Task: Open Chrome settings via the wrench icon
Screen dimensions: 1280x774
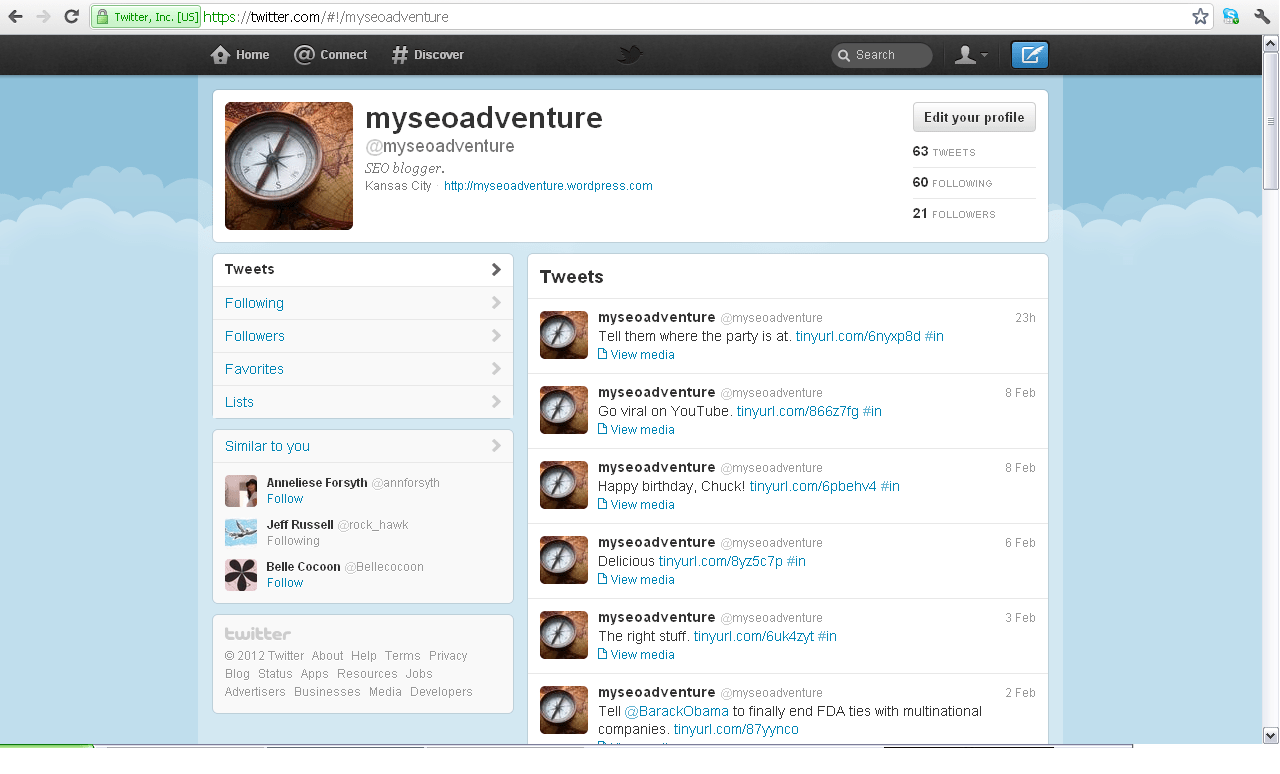Action: [x=1262, y=16]
